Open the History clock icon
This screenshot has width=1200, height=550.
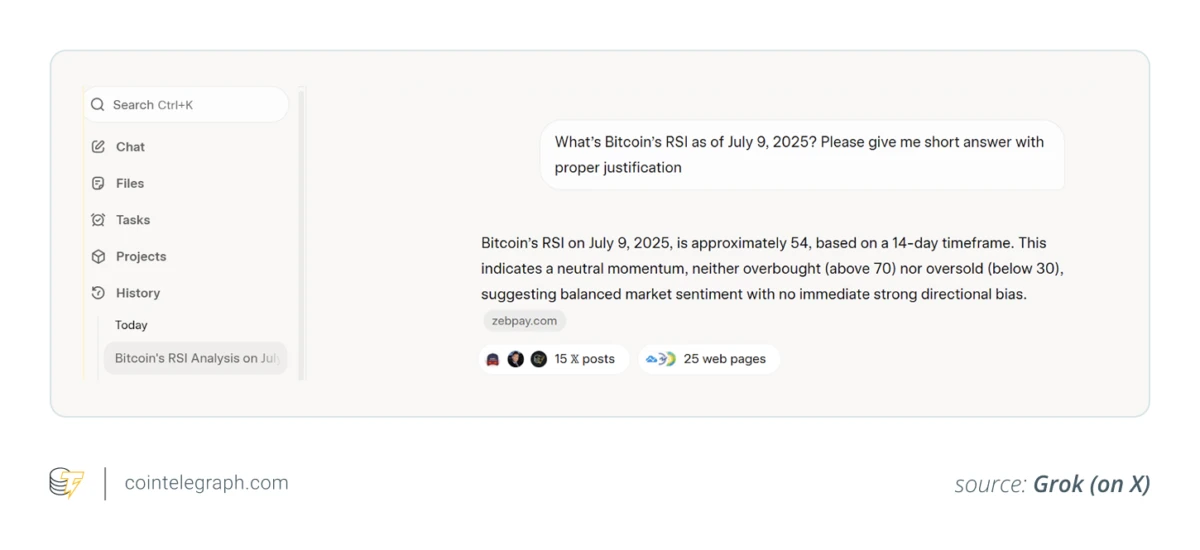[x=98, y=293]
